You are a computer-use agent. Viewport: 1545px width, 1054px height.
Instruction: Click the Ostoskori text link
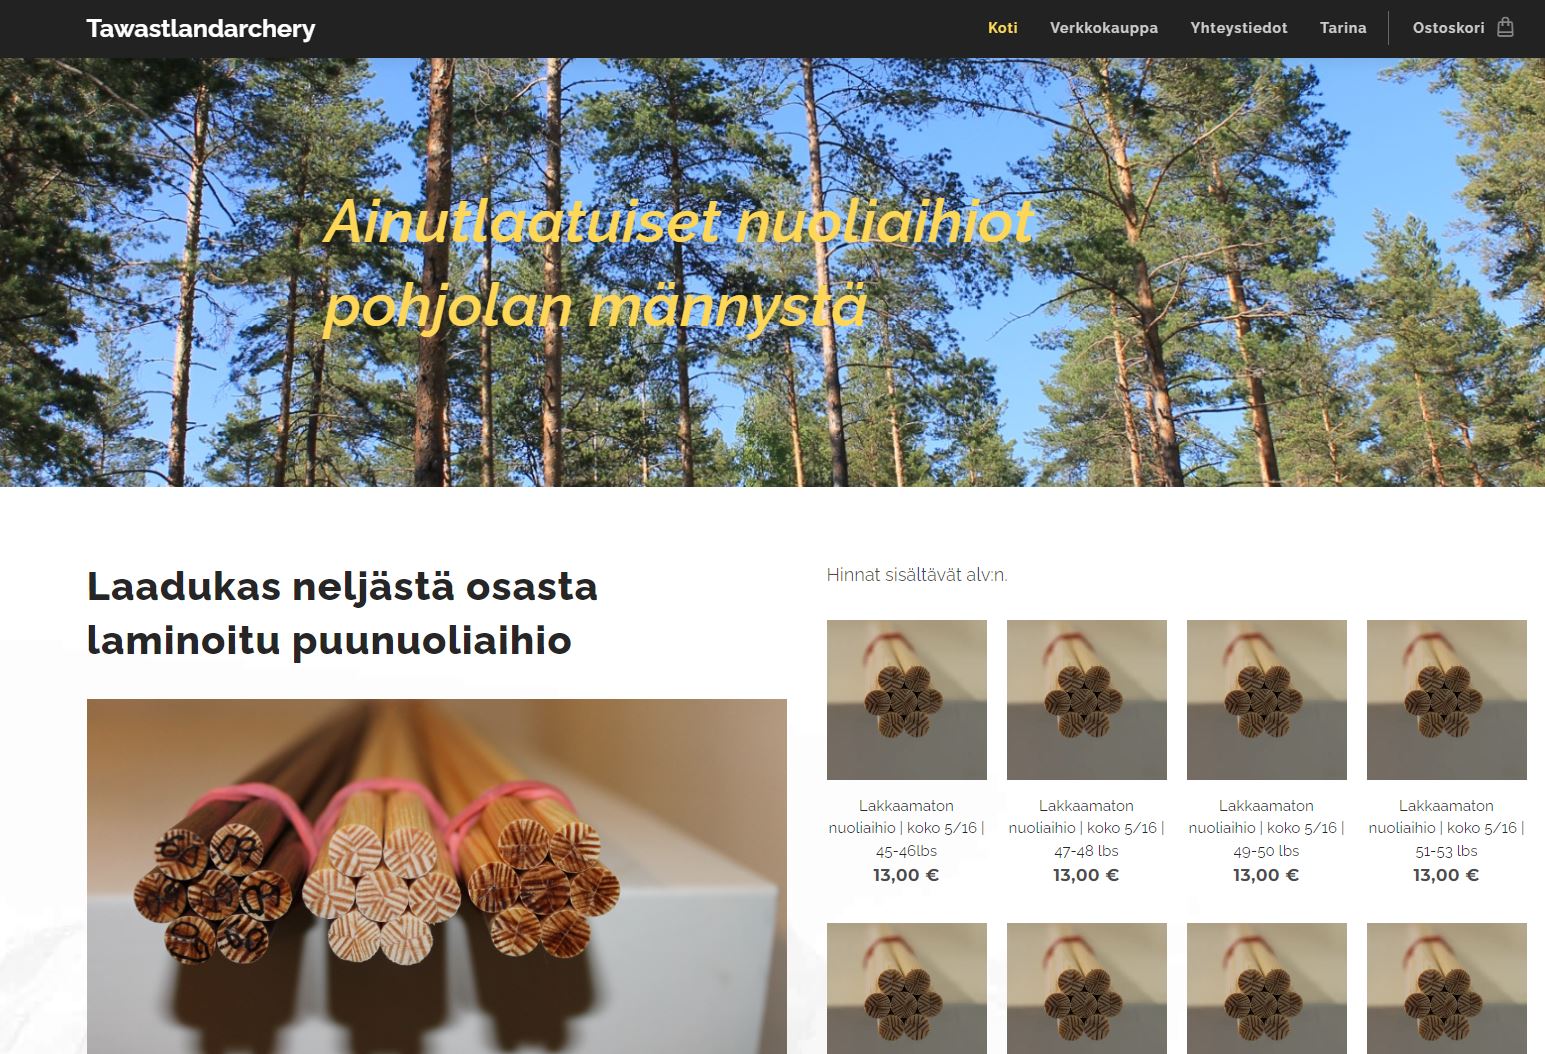(x=1448, y=28)
